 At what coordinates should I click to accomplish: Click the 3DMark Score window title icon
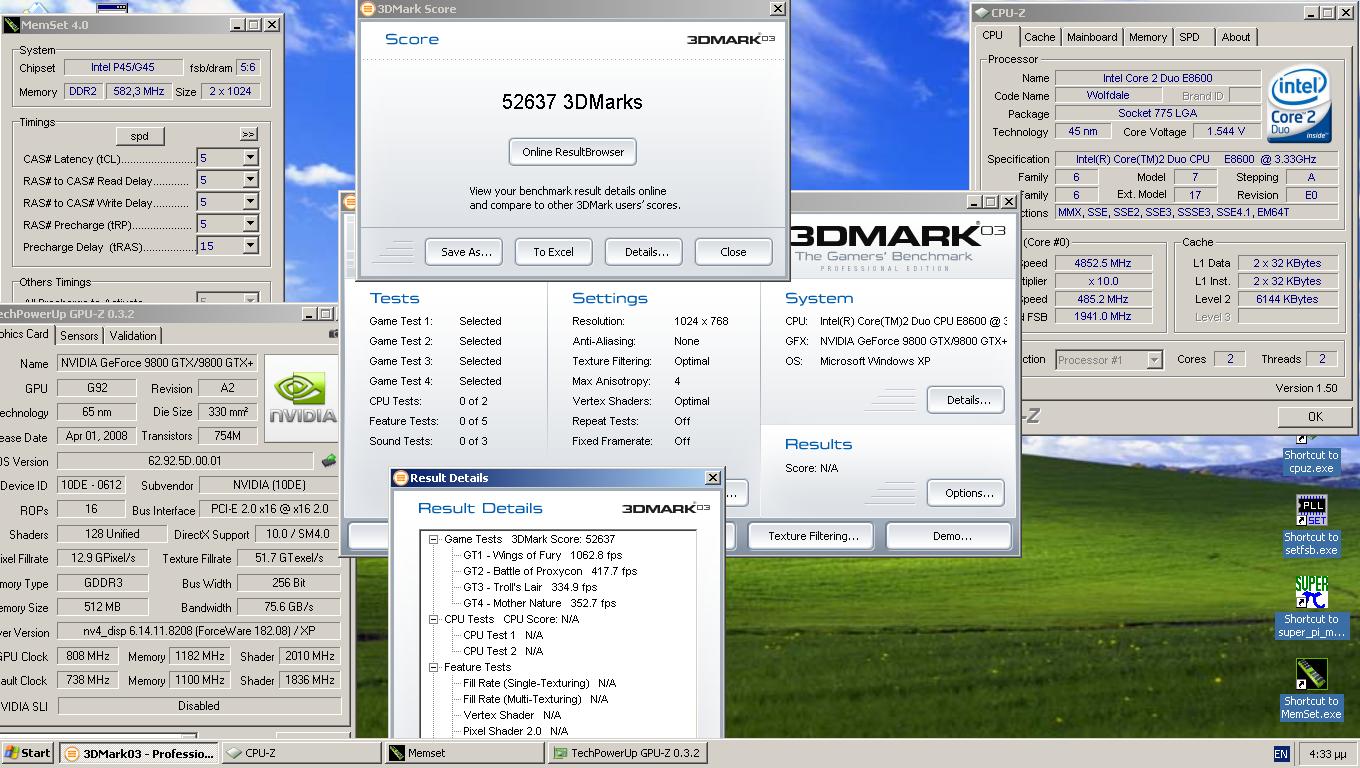pyautogui.click(x=368, y=9)
